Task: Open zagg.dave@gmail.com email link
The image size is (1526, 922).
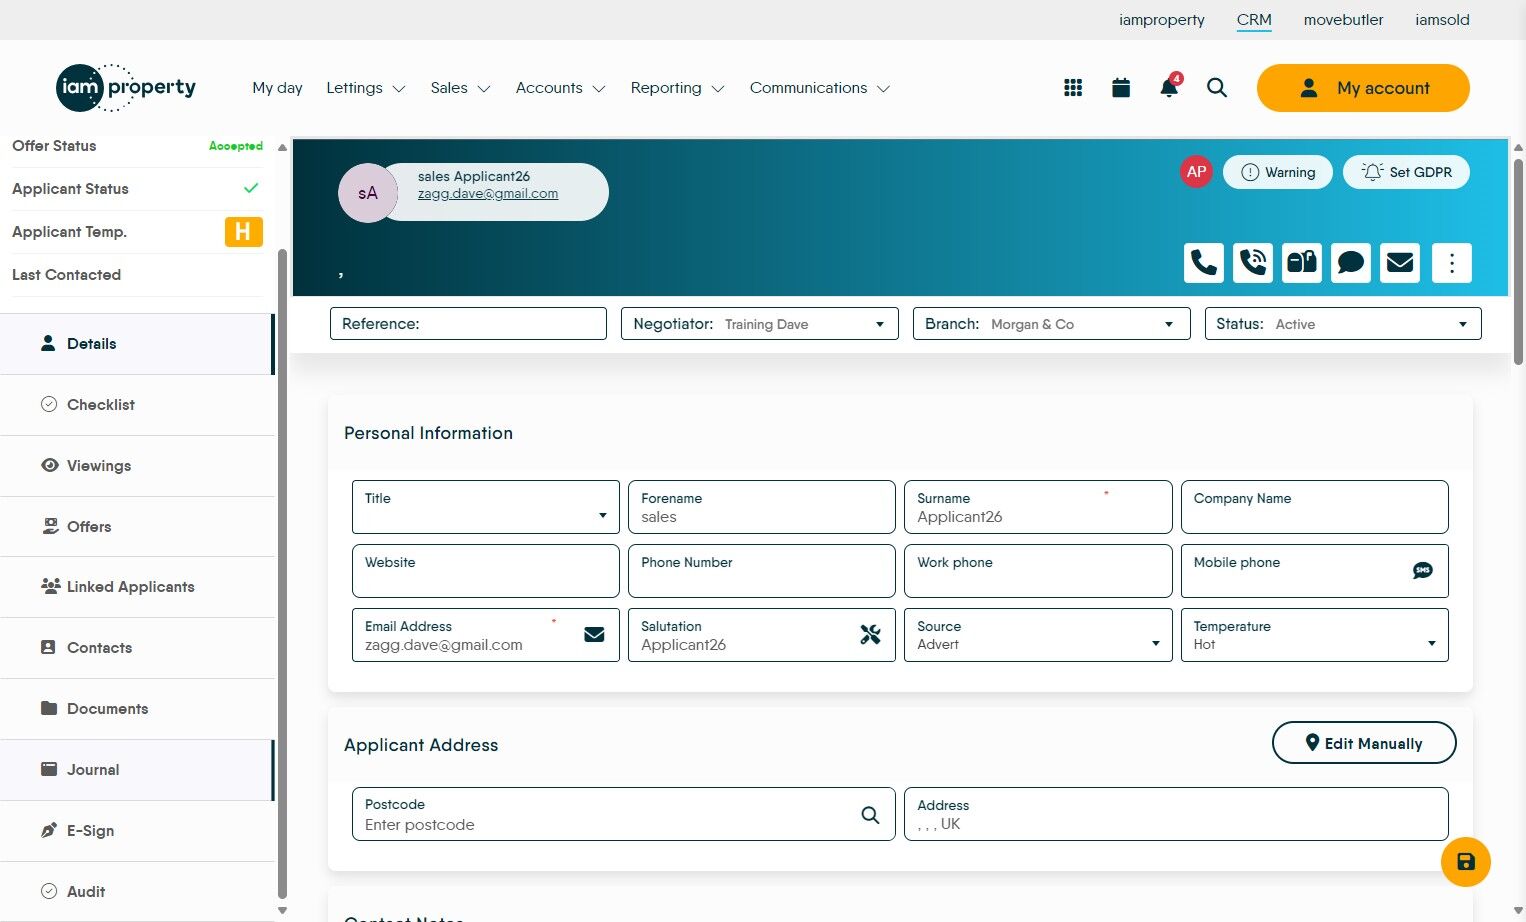Action: [488, 193]
